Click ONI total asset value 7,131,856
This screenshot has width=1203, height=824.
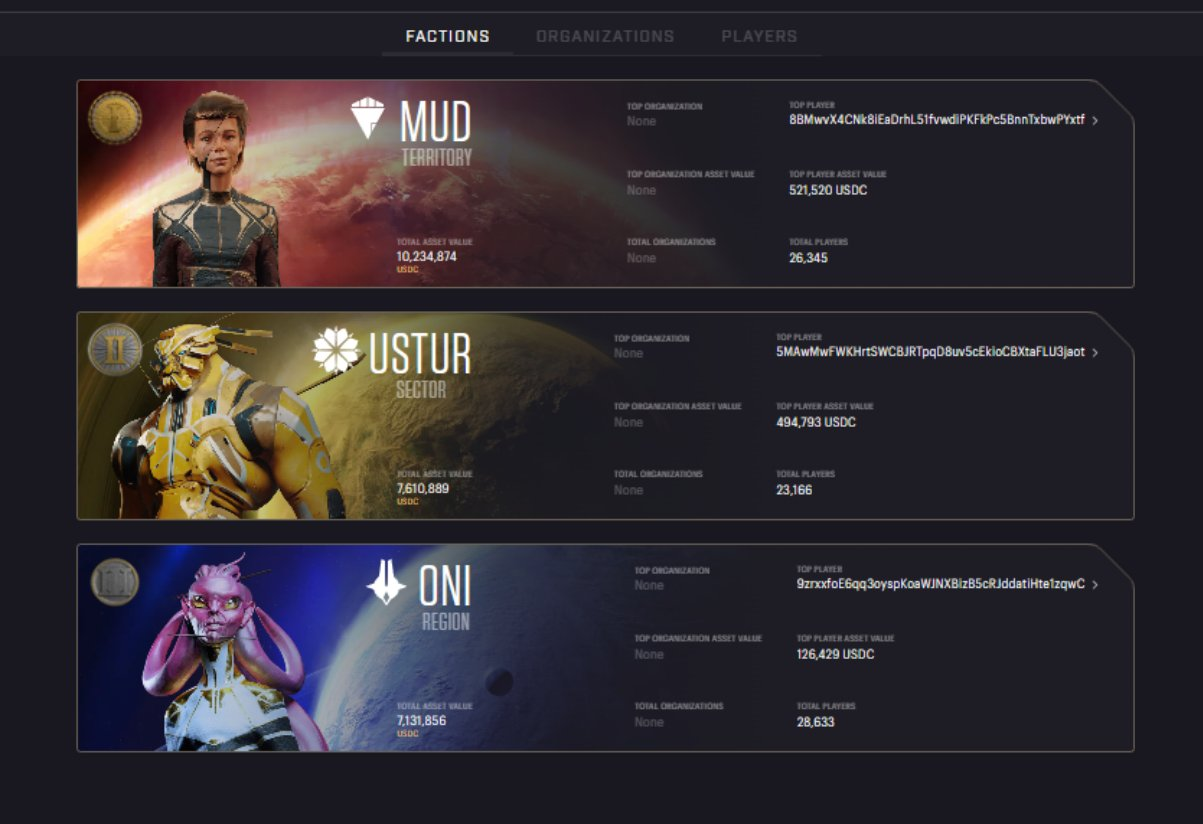pos(421,720)
